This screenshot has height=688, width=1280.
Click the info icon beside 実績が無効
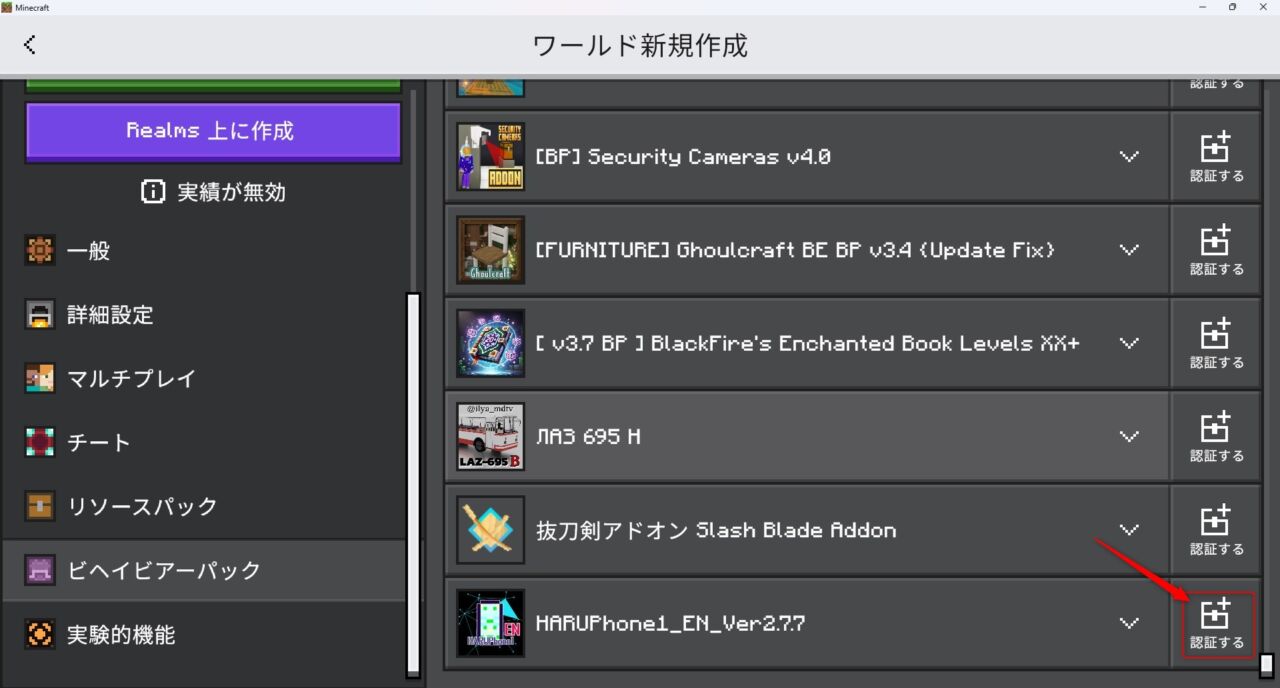pyautogui.click(x=152, y=192)
